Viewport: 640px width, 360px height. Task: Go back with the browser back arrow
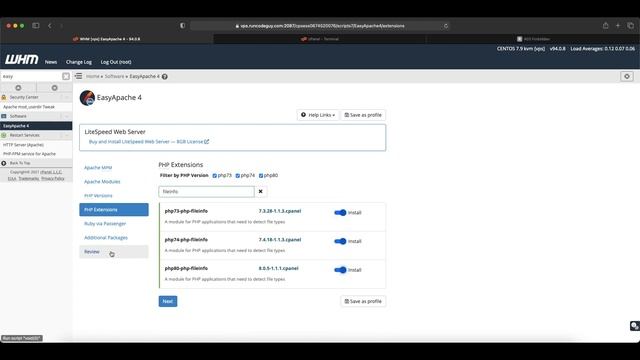click(x=50, y=26)
